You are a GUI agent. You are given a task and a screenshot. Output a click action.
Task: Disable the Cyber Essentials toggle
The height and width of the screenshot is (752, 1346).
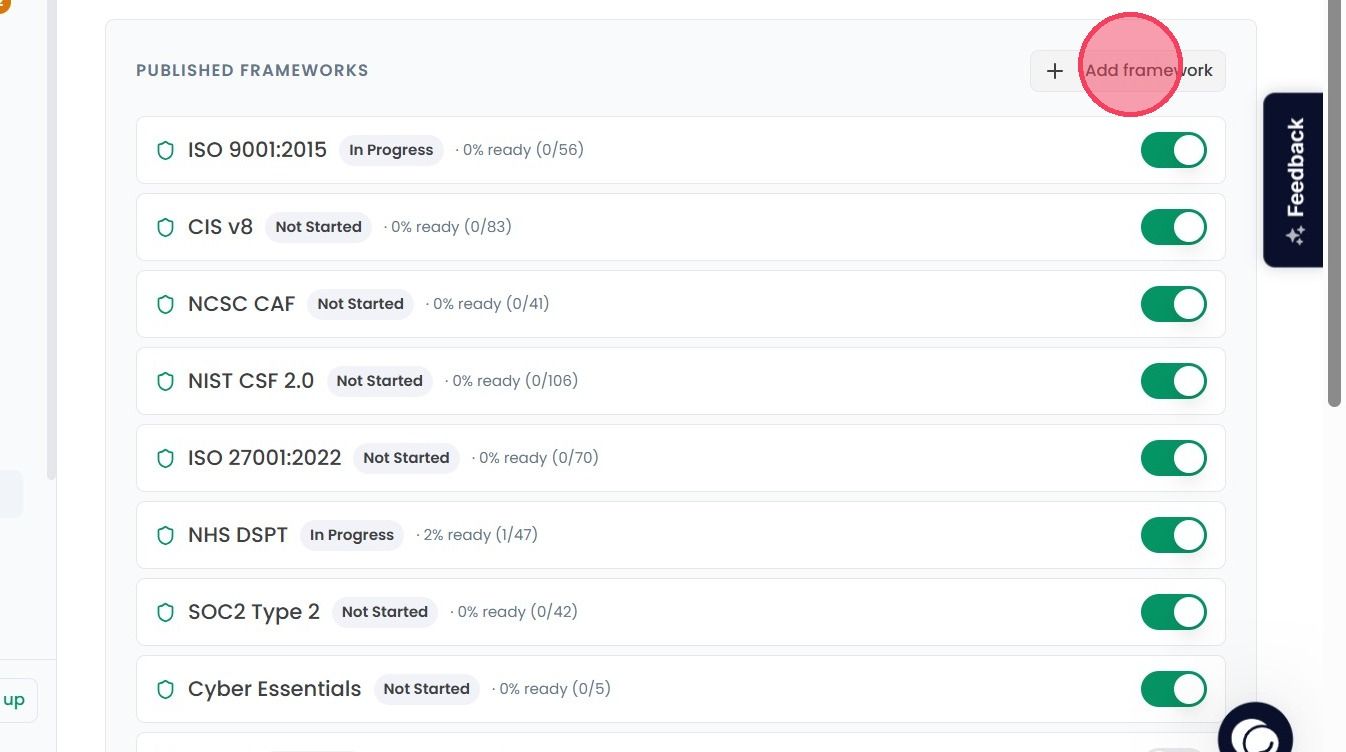1174,689
